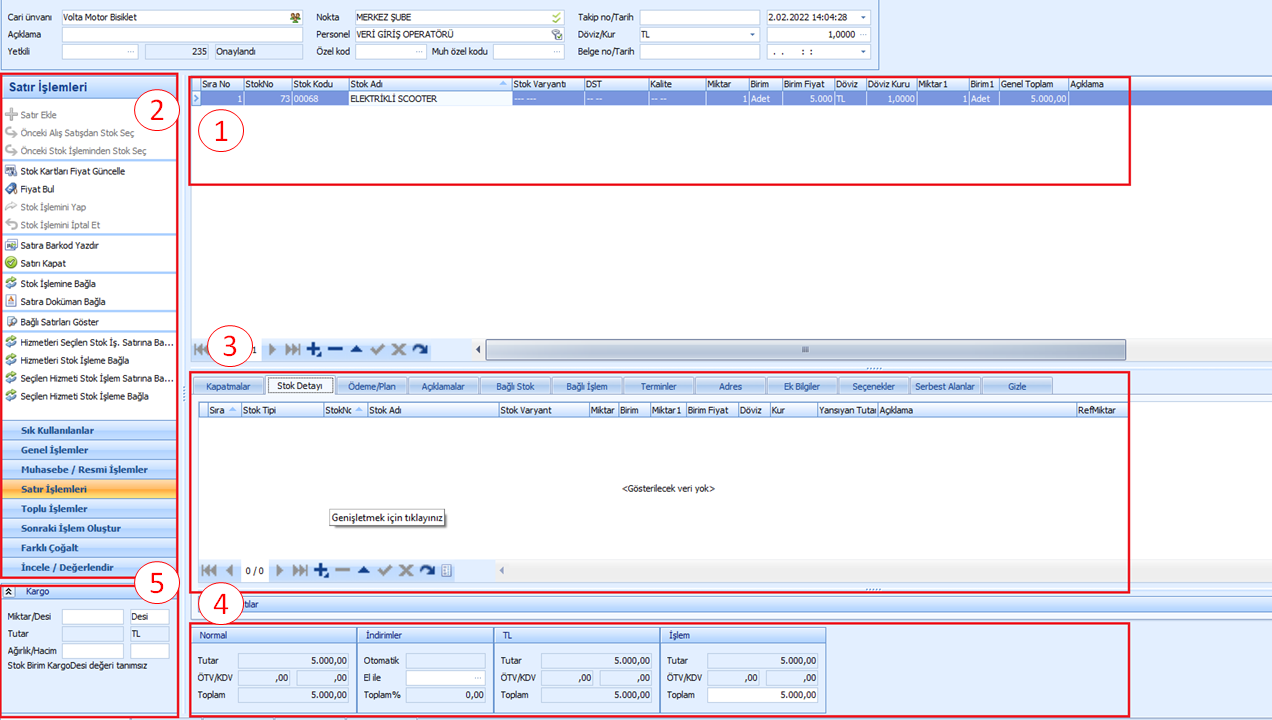Refresh data in Stok Detayı navigator
The height and width of the screenshot is (720, 1272).
(x=427, y=570)
